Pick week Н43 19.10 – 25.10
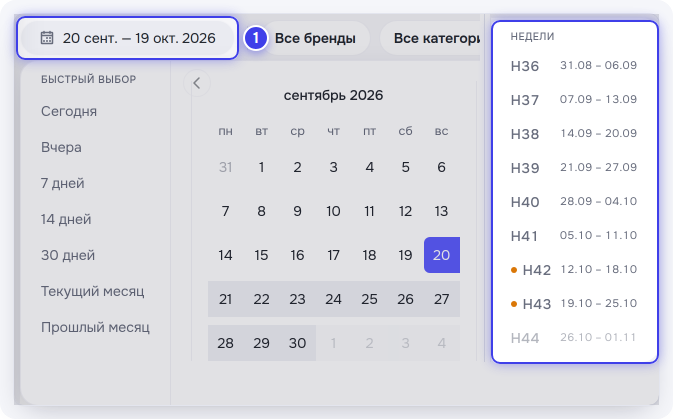Viewport: 673px width, 419px height. (x=574, y=304)
